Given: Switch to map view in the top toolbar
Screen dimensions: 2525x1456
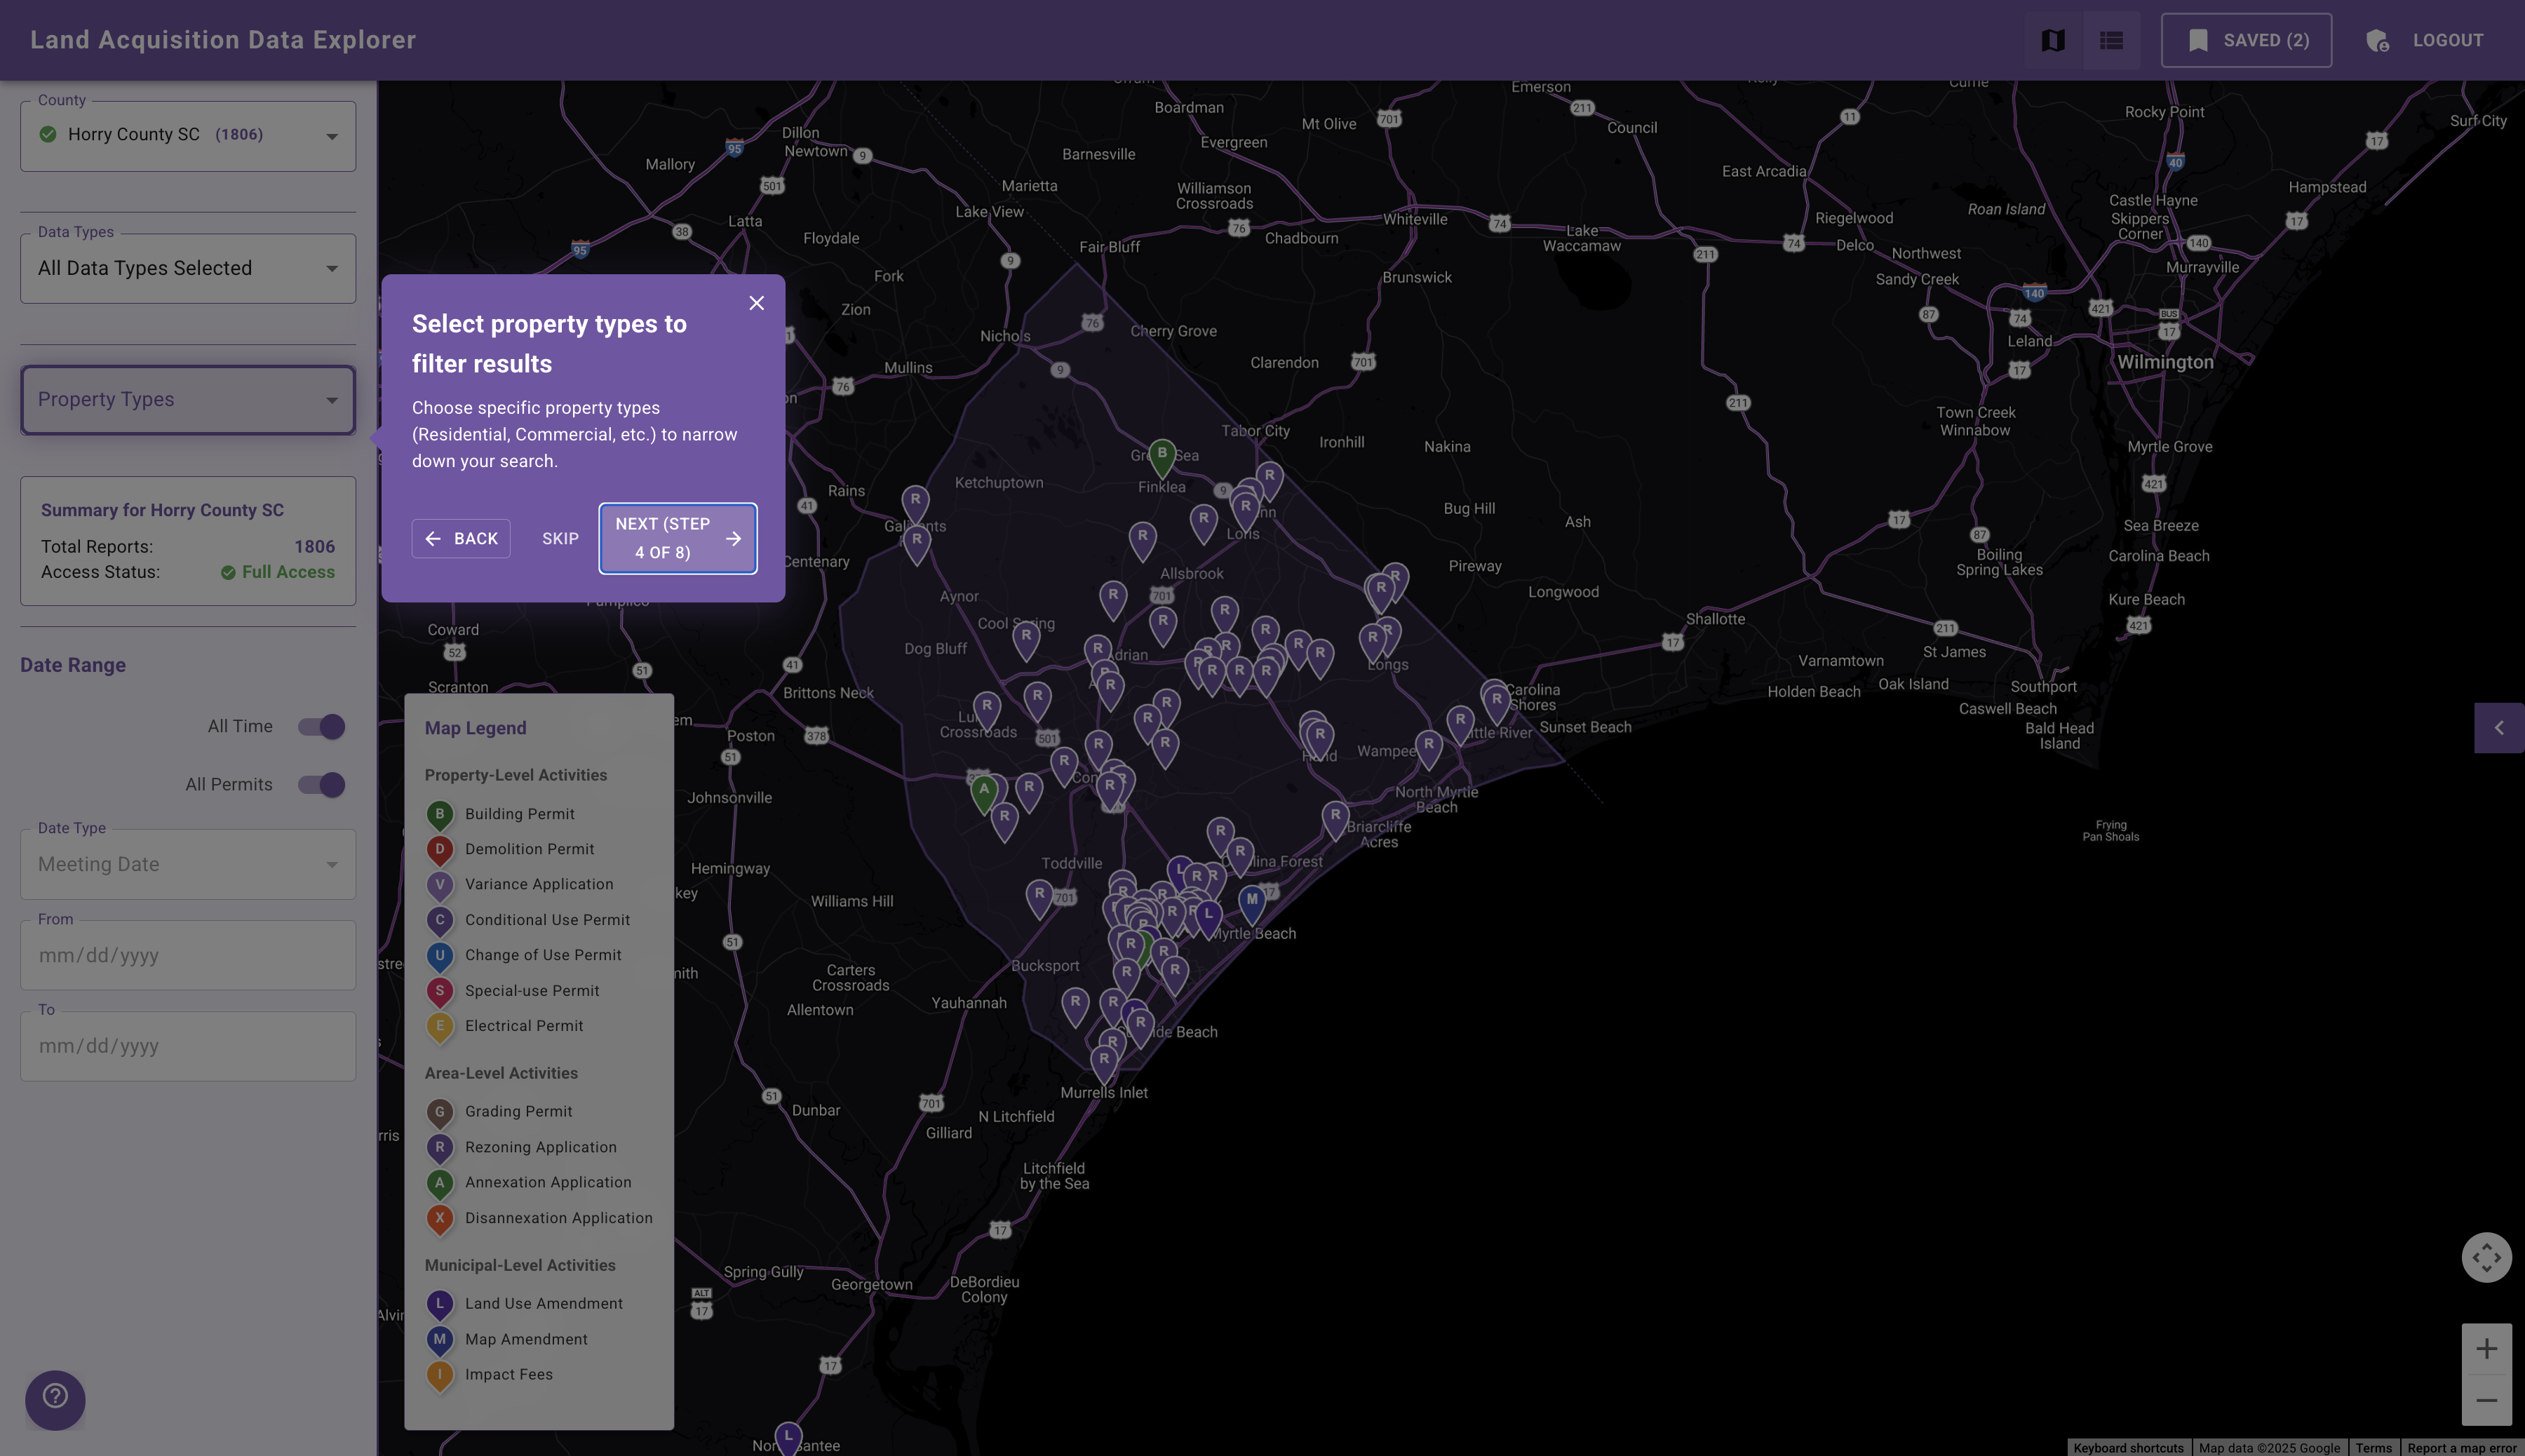Looking at the screenshot, I should [2052, 40].
